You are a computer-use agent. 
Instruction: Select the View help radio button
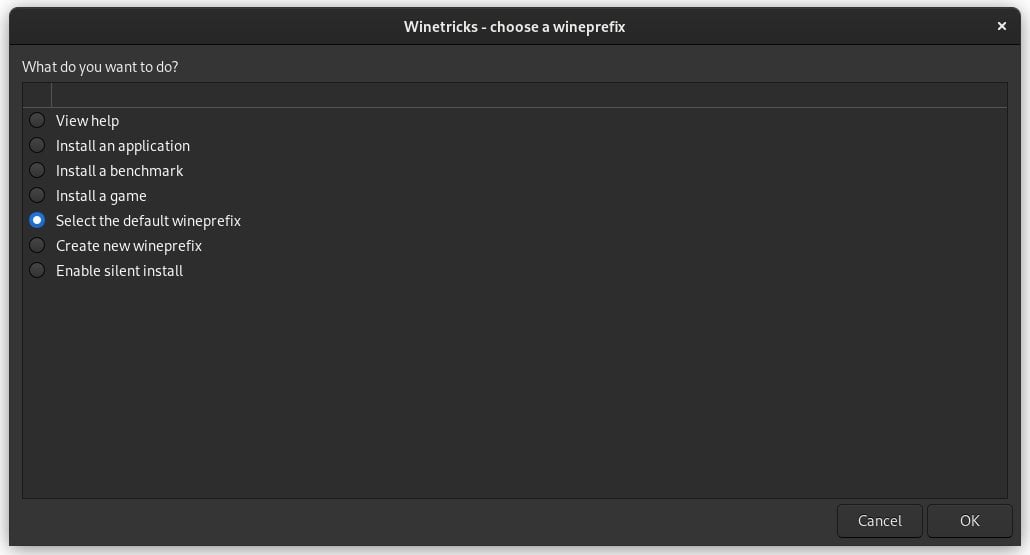click(37, 120)
